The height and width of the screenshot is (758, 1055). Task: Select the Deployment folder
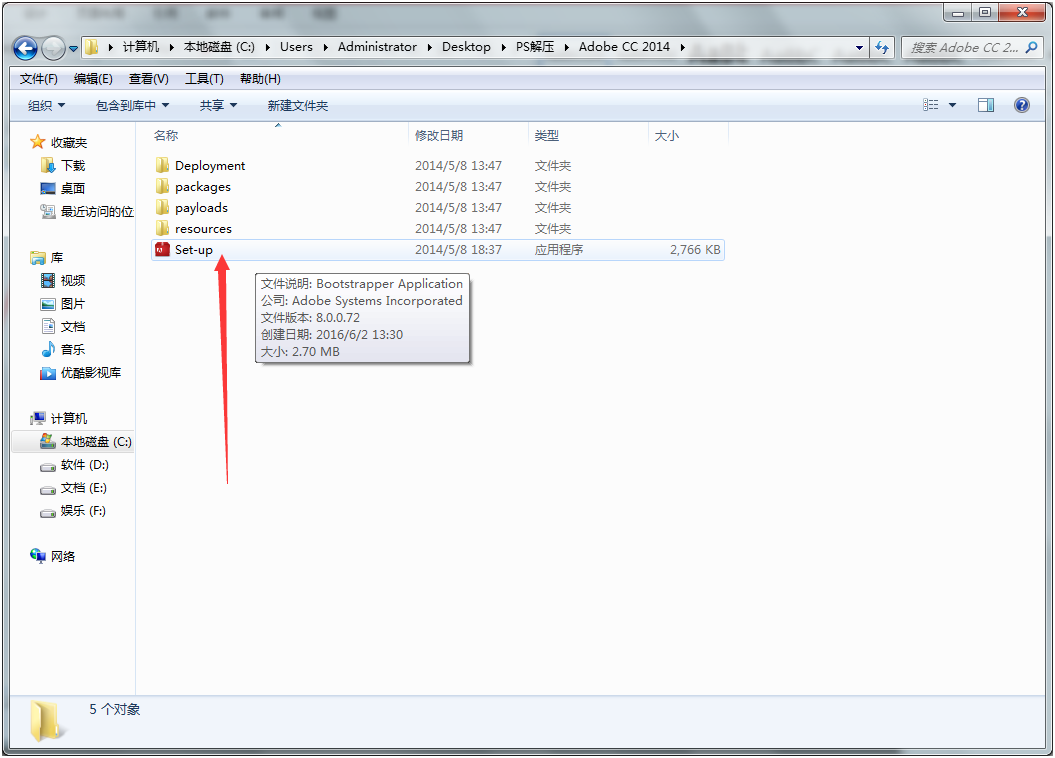210,165
